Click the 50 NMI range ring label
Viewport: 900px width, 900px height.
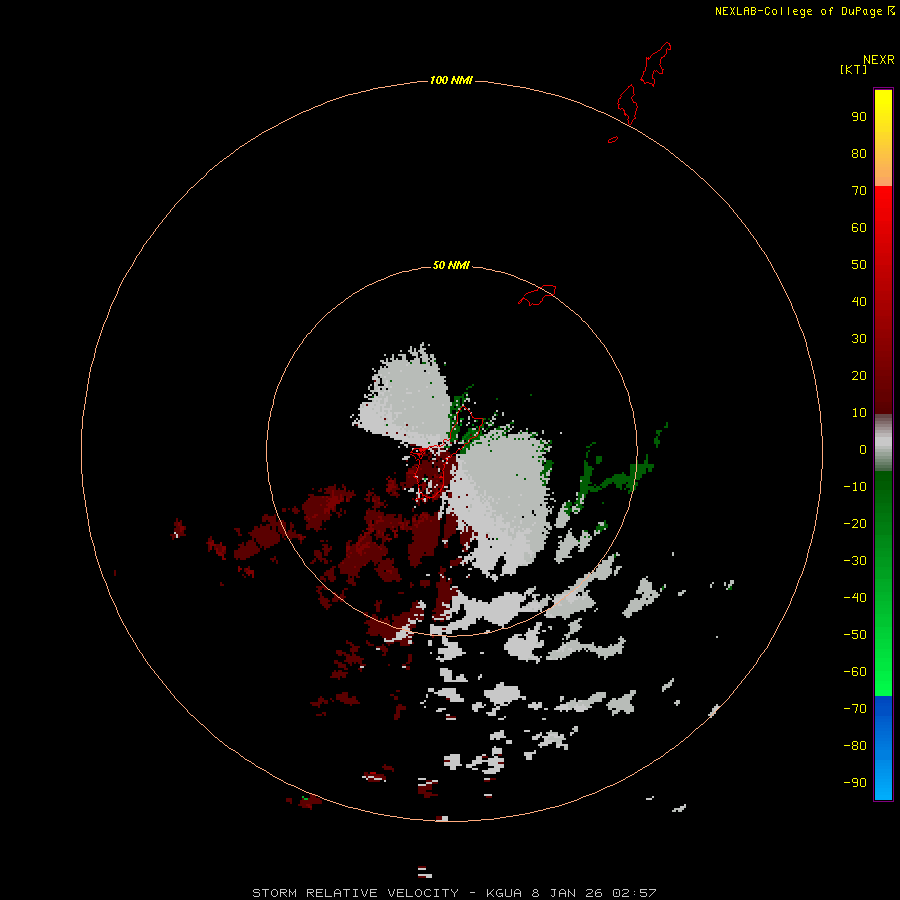451,265
